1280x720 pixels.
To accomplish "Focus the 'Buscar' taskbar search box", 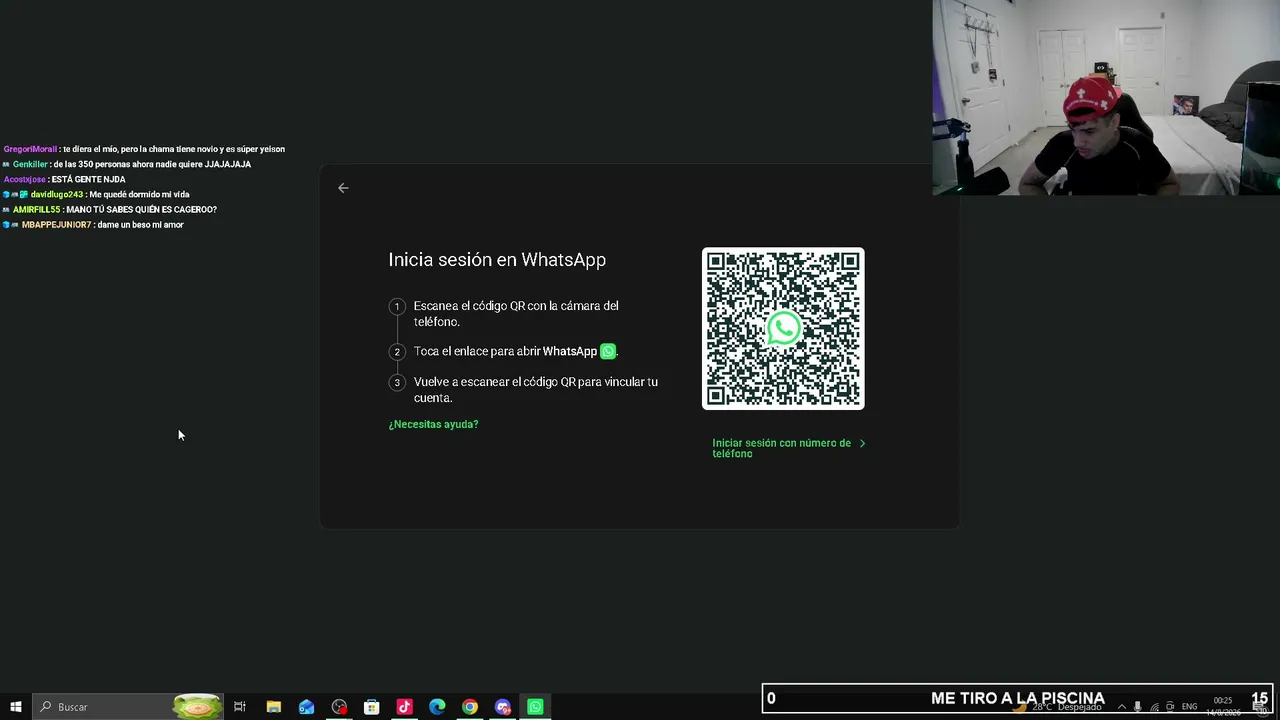I will click(x=128, y=707).
